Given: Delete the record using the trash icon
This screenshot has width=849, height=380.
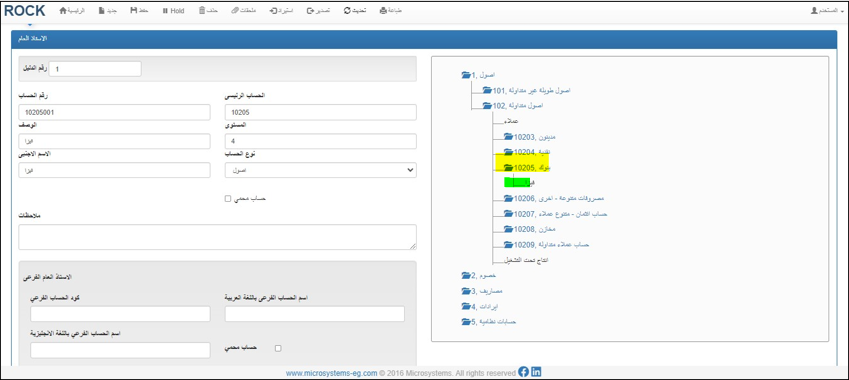Looking at the screenshot, I should tap(208, 11).
